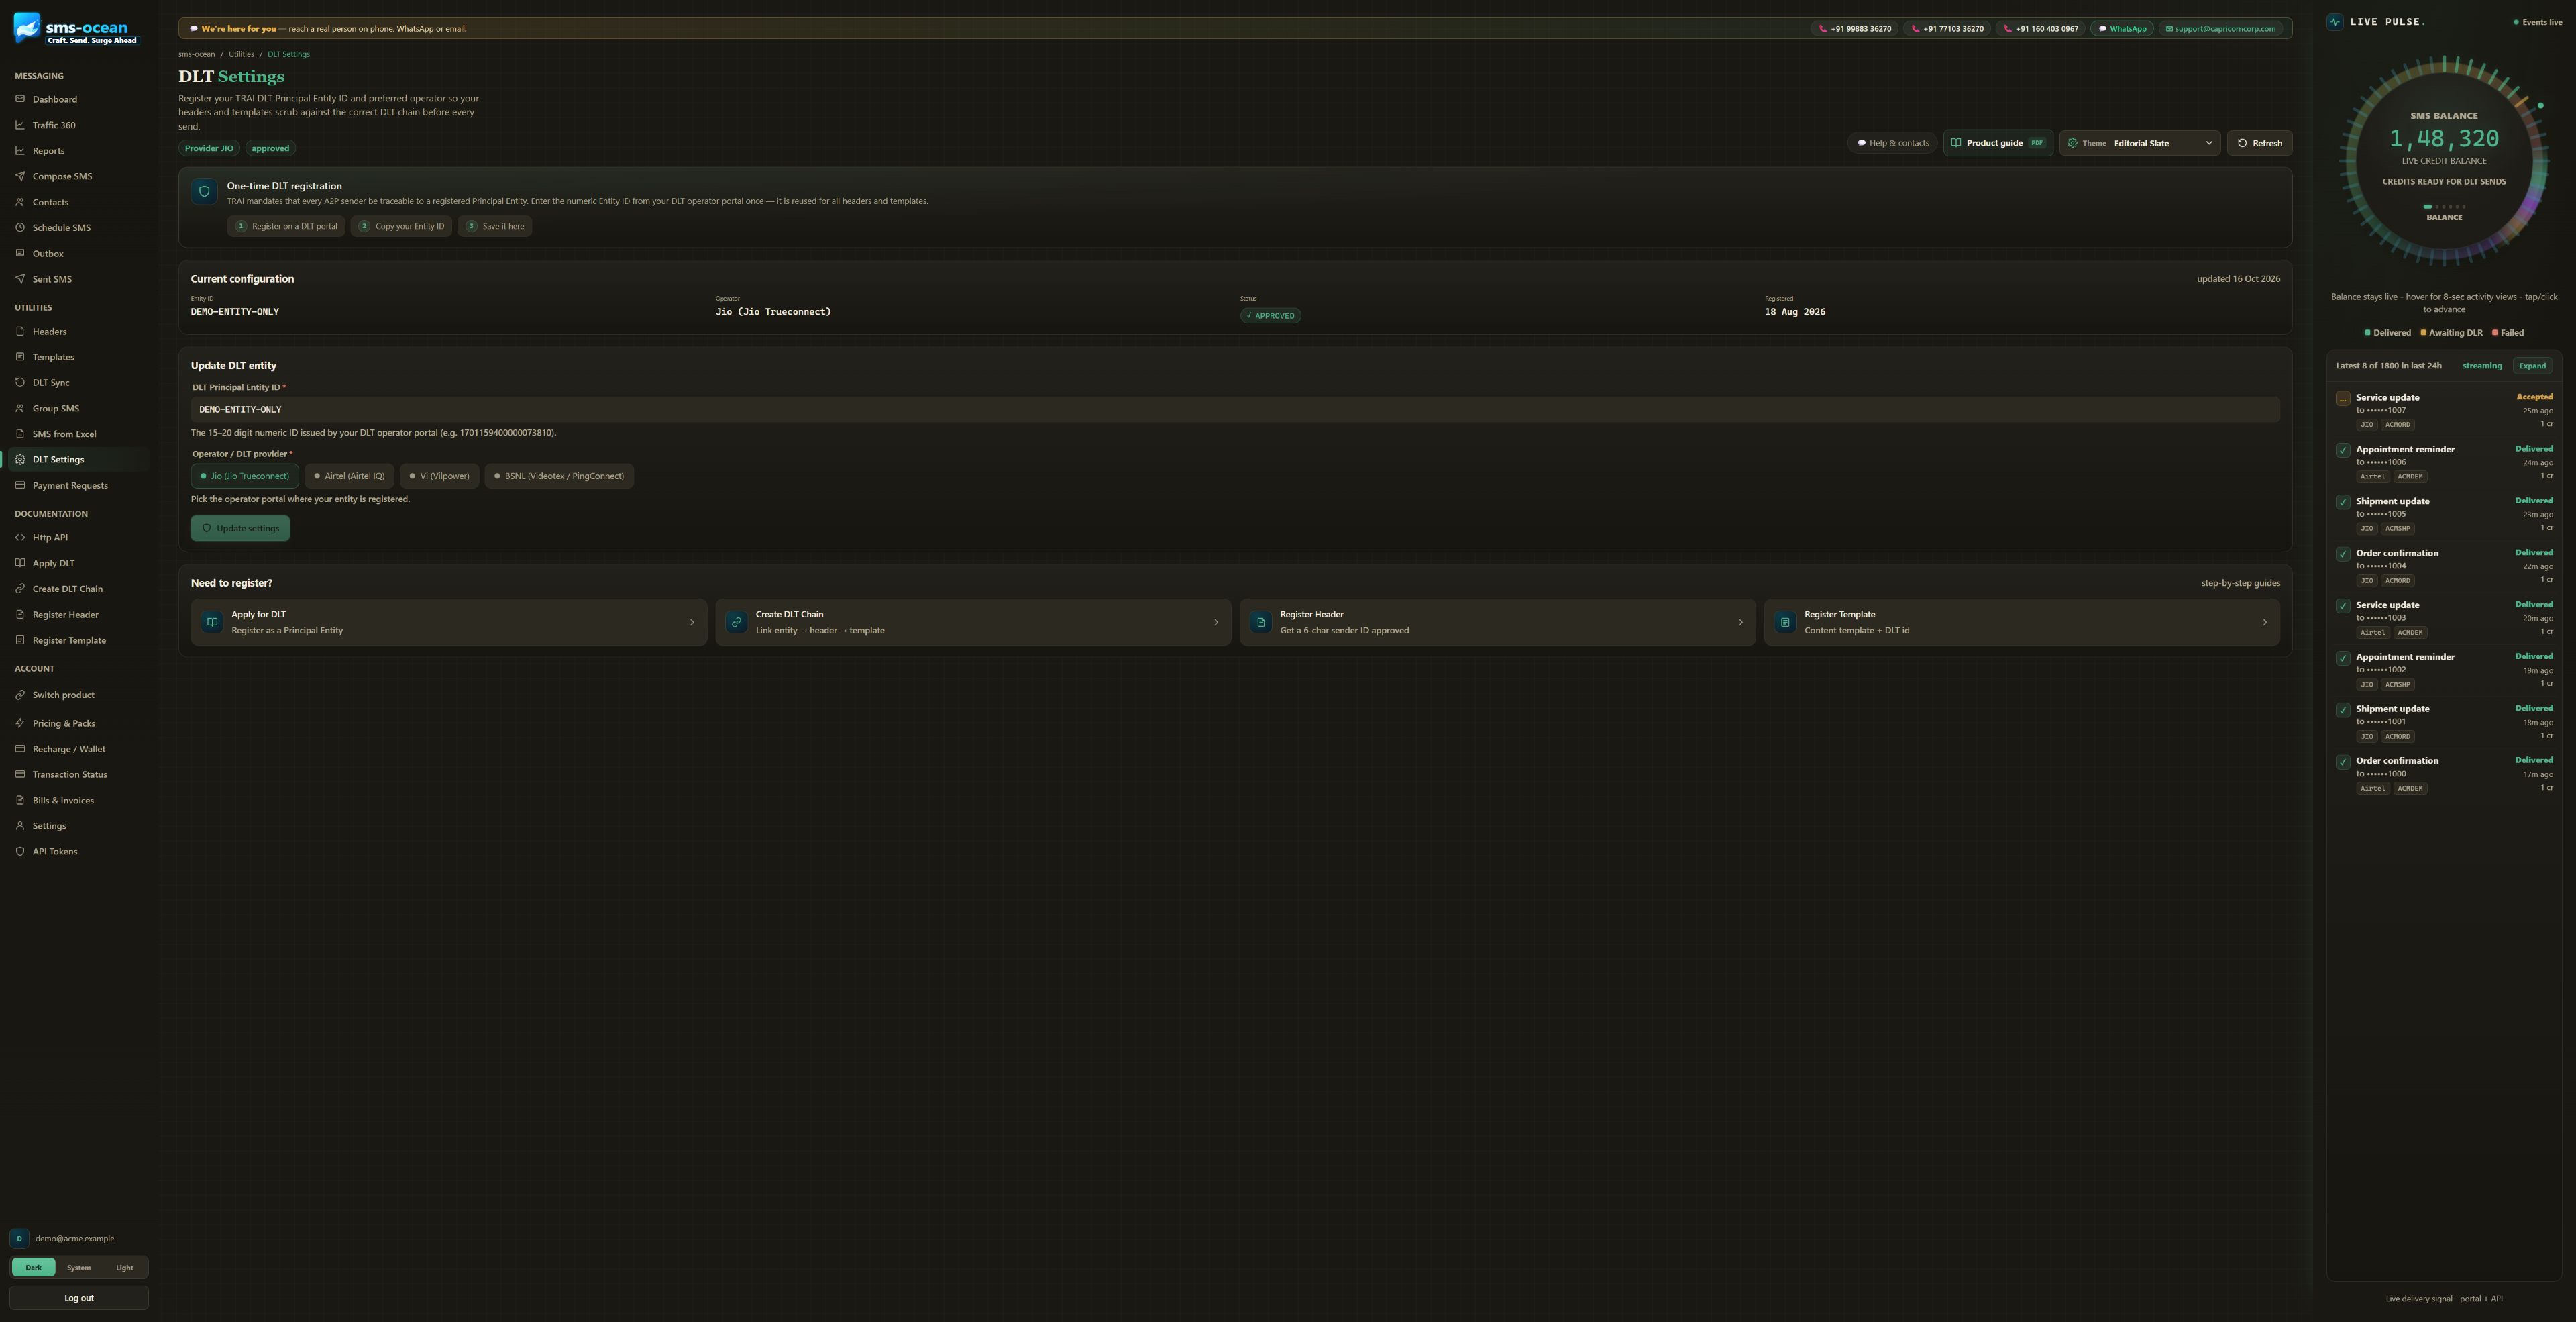Screen dimensions: 2576x1322
Task: Open the Theme Editorial Slate dropdown
Action: tap(2140, 143)
